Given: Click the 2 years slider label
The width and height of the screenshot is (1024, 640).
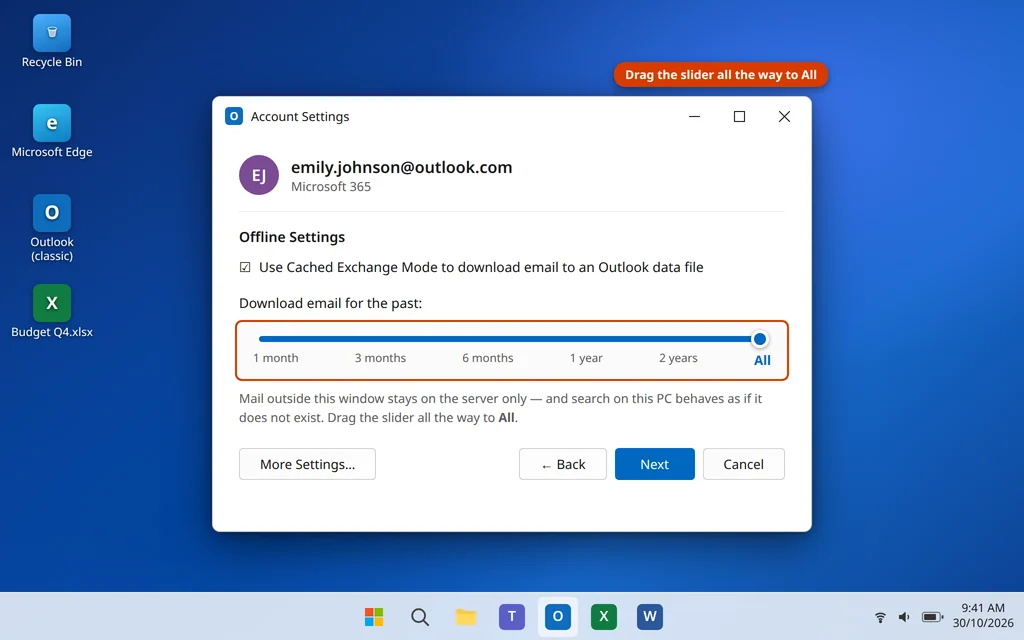Looking at the screenshot, I should 678,358.
